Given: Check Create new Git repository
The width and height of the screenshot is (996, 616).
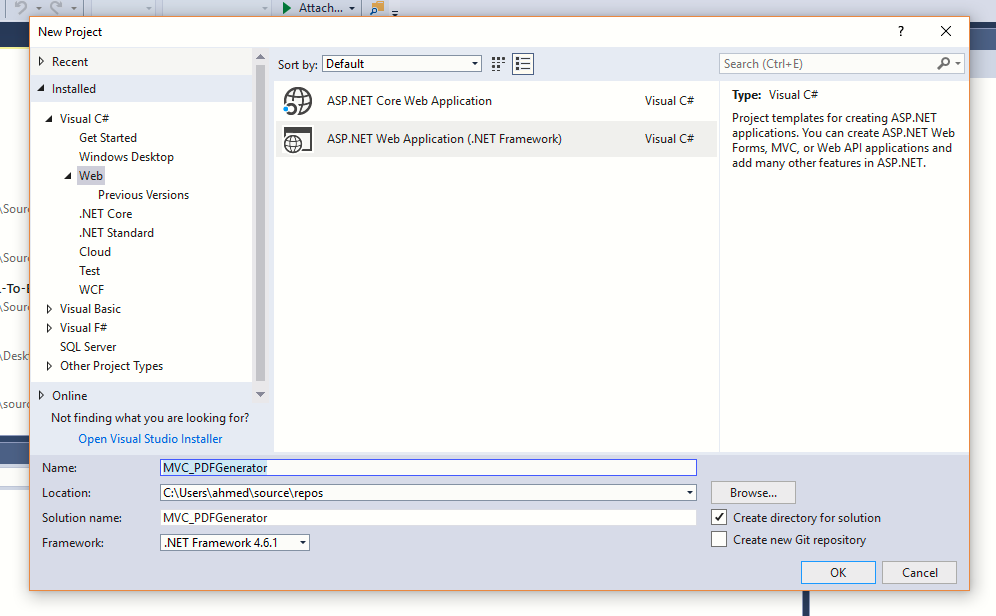Looking at the screenshot, I should pos(718,540).
